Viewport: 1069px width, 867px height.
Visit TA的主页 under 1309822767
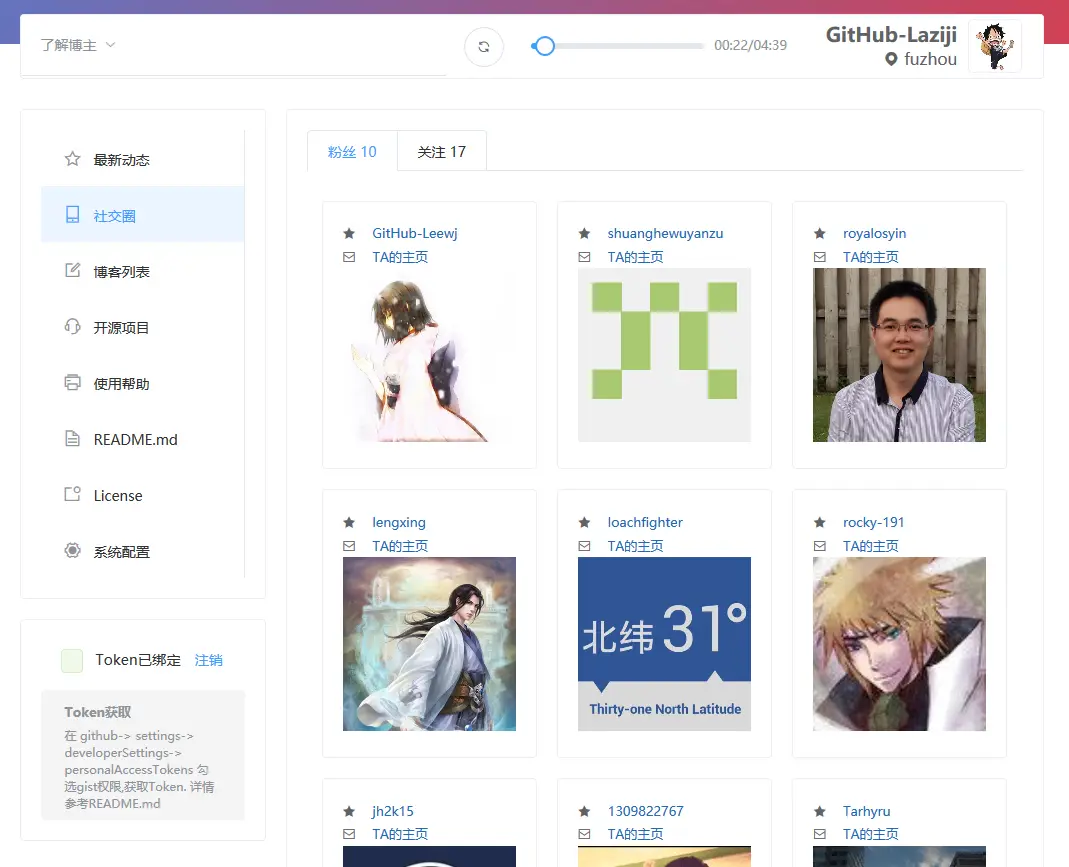pyautogui.click(x=635, y=834)
